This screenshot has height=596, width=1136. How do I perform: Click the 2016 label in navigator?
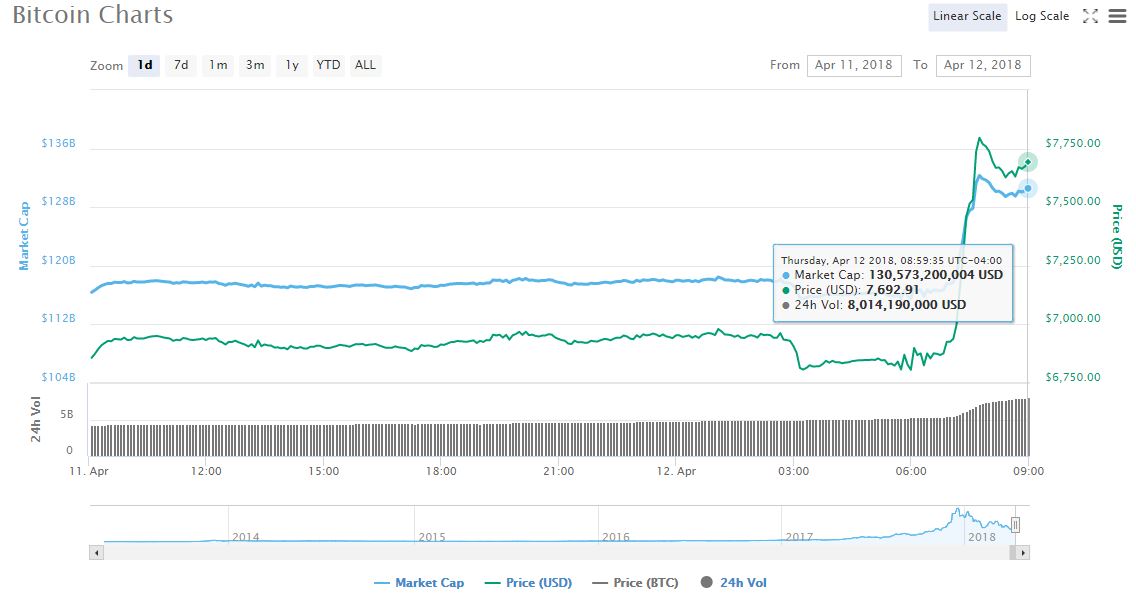pos(616,537)
